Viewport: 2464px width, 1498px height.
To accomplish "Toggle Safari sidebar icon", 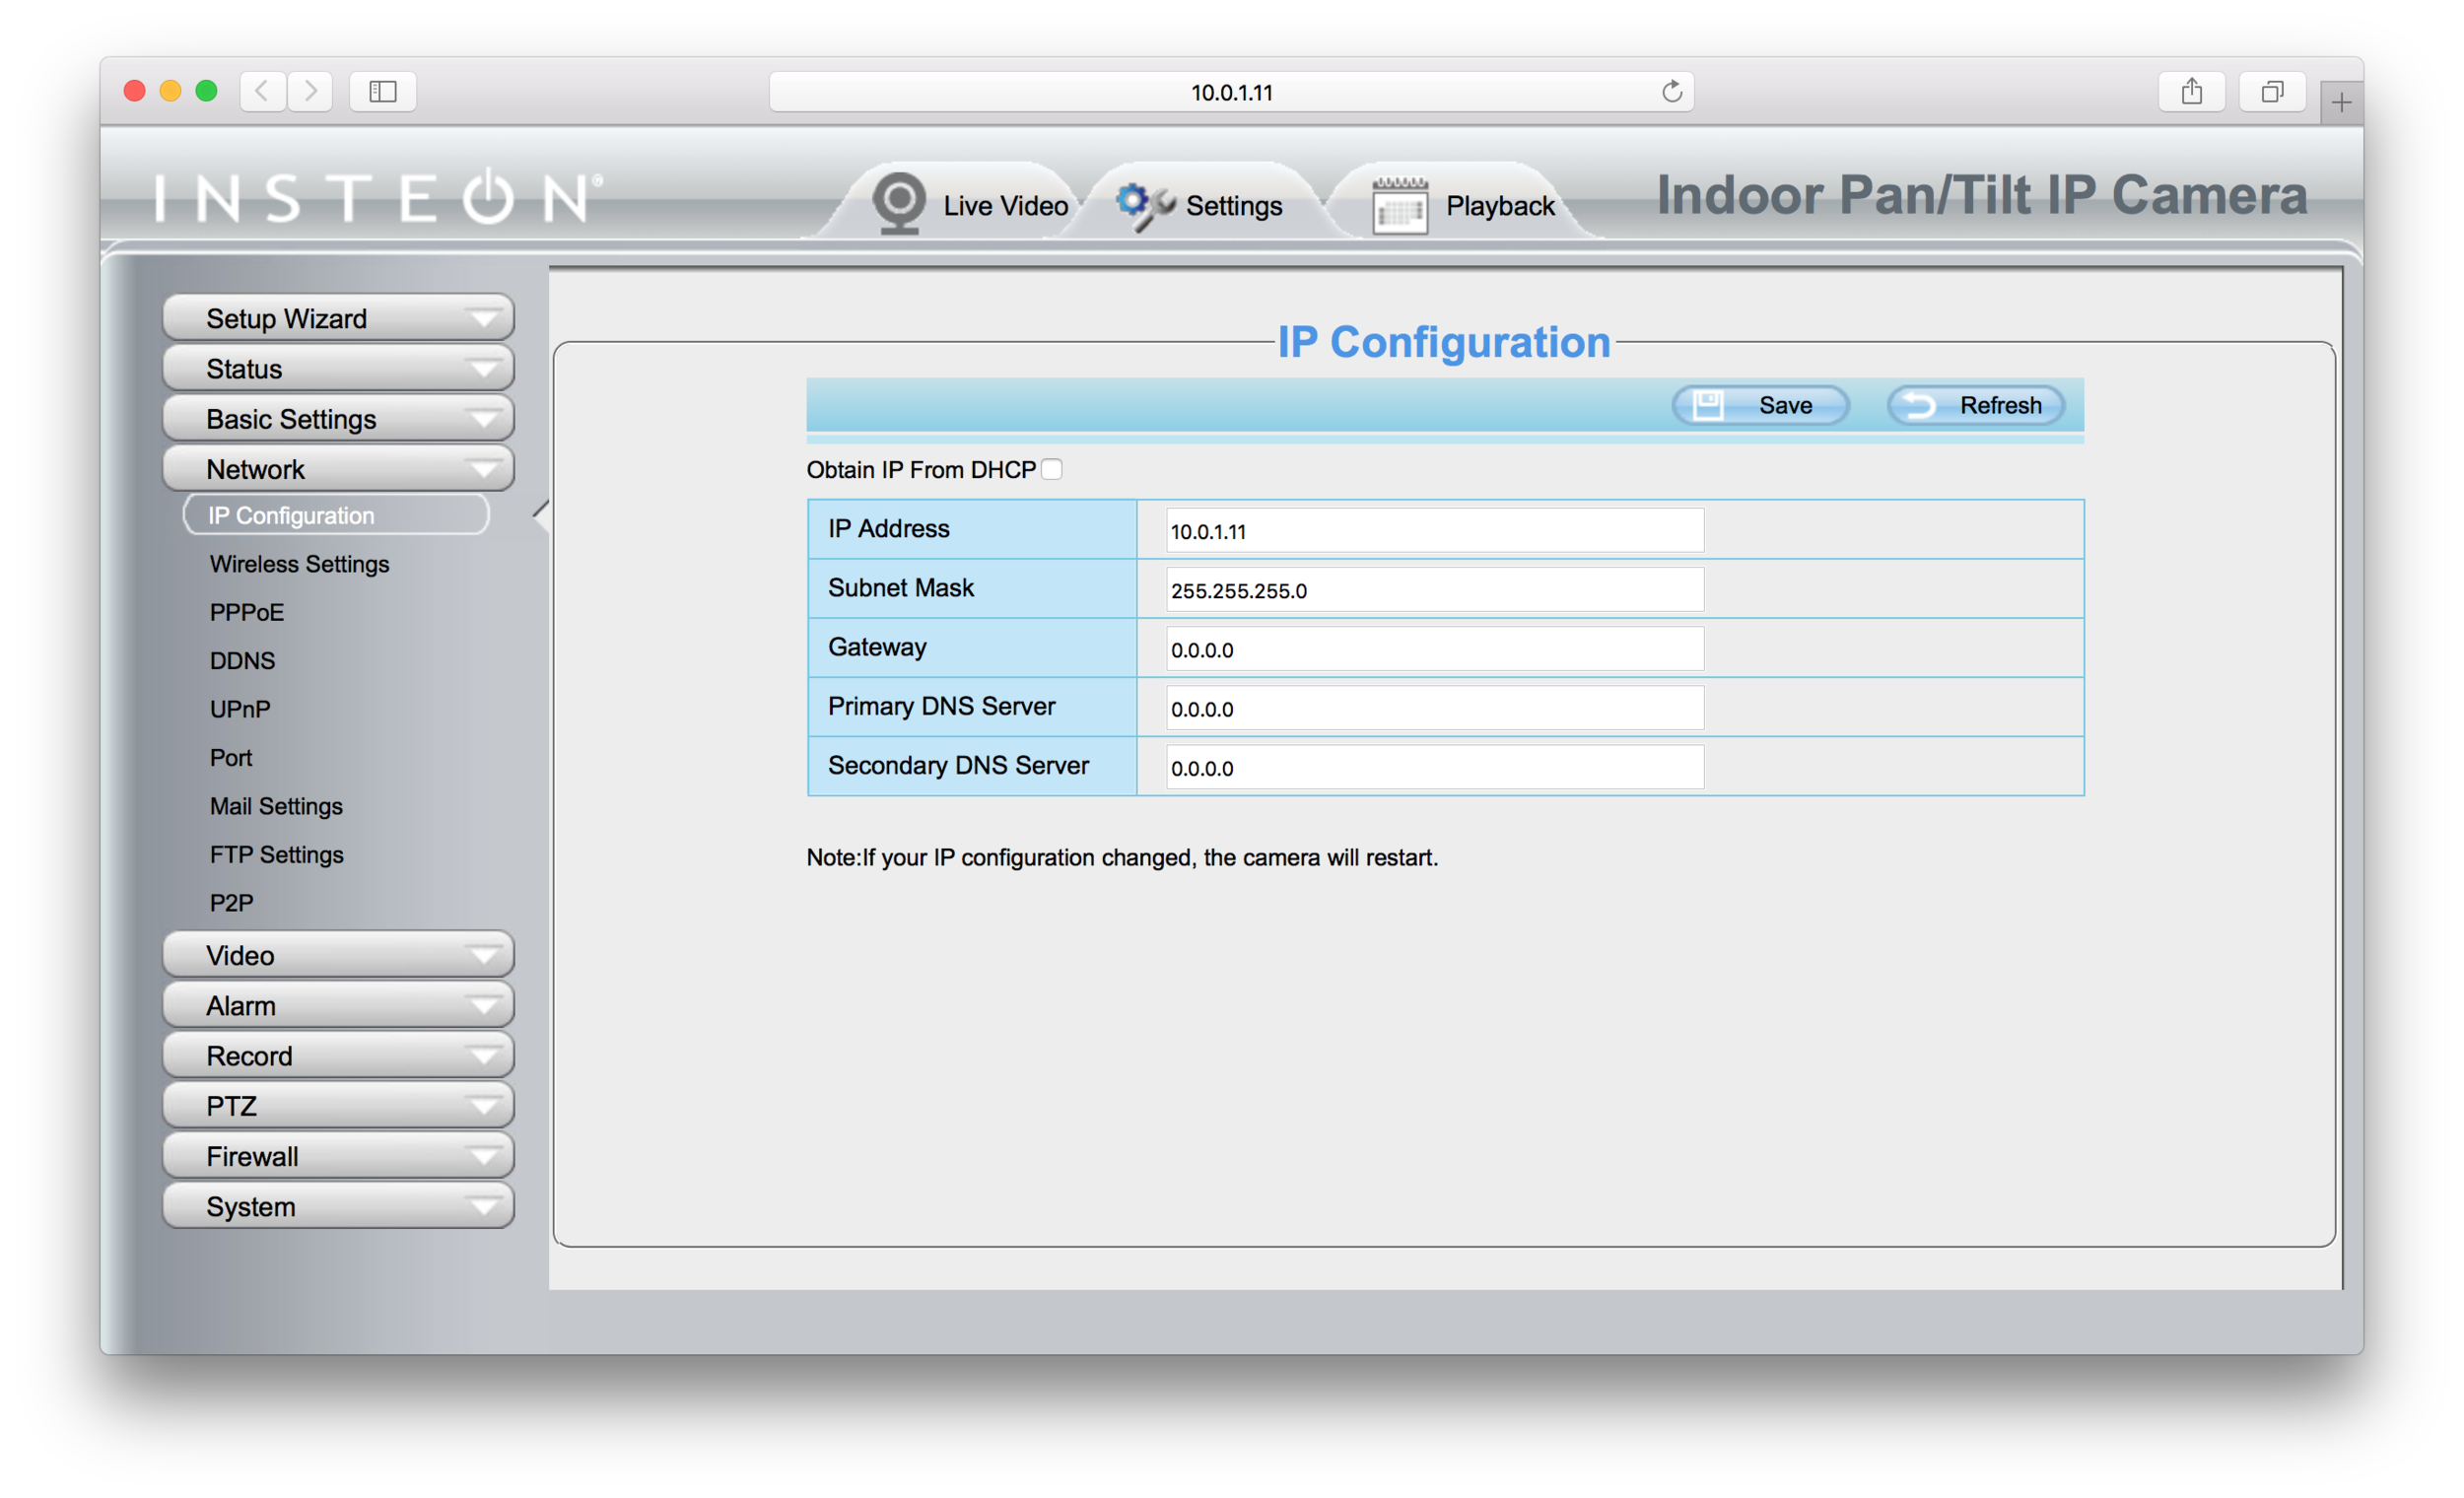I will pyautogui.click(x=383, y=91).
